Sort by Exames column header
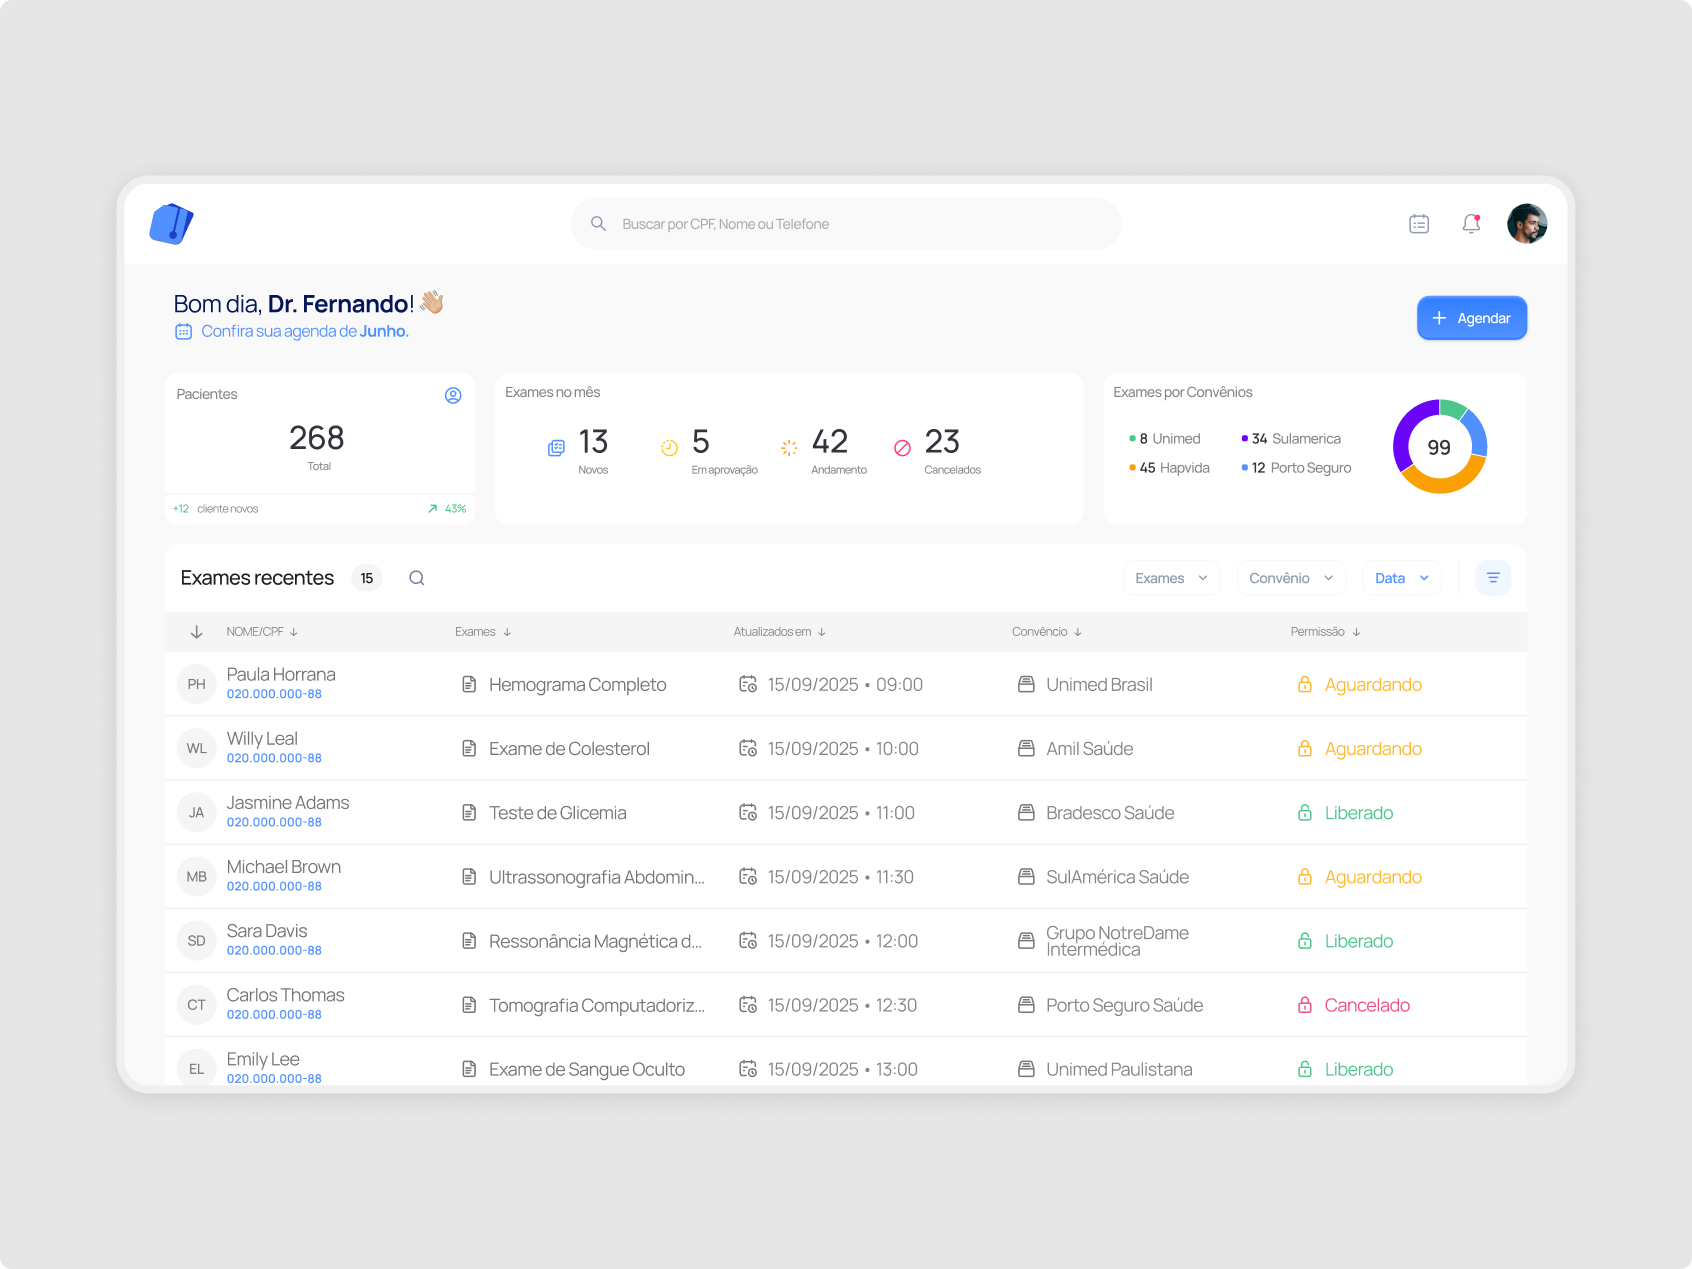Screen dimensions: 1692x1269 click(x=483, y=632)
